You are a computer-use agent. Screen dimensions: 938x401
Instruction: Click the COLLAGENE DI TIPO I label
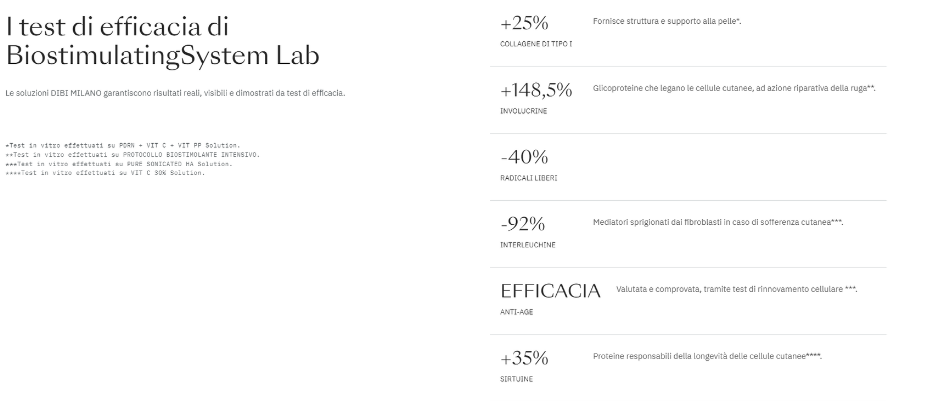536,44
